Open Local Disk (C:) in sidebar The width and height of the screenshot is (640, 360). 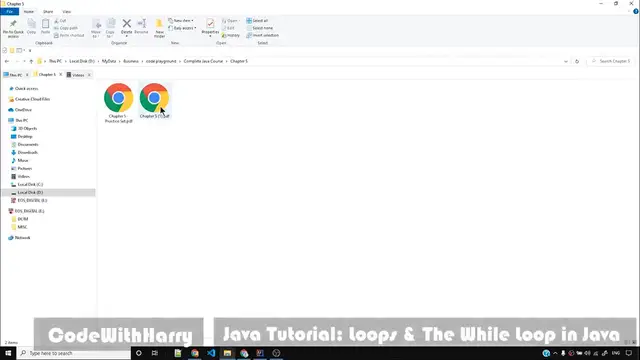tap(30, 184)
